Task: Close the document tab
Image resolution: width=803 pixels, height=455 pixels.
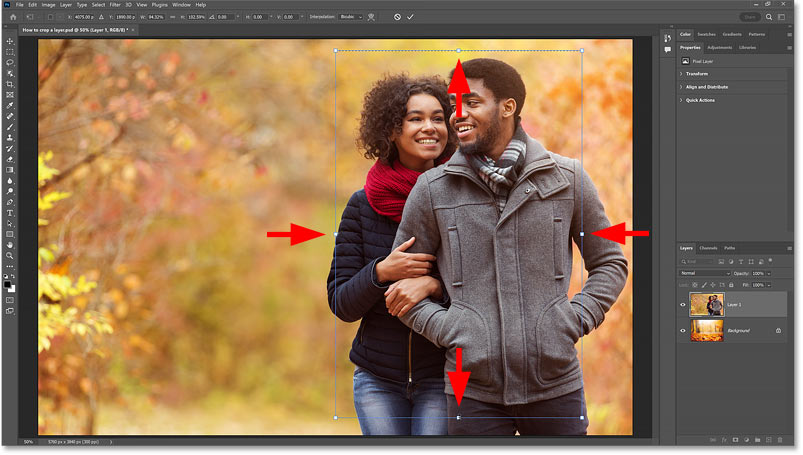Action: click(133, 30)
